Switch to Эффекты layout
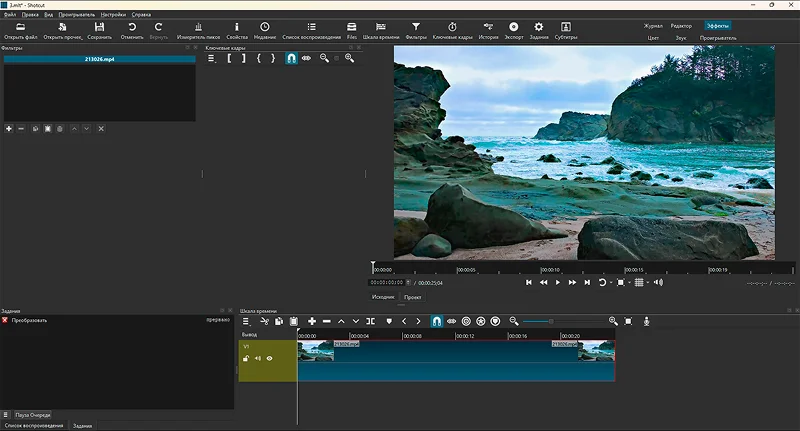Viewport: 800px width, 431px height. pyautogui.click(x=718, y=26)
